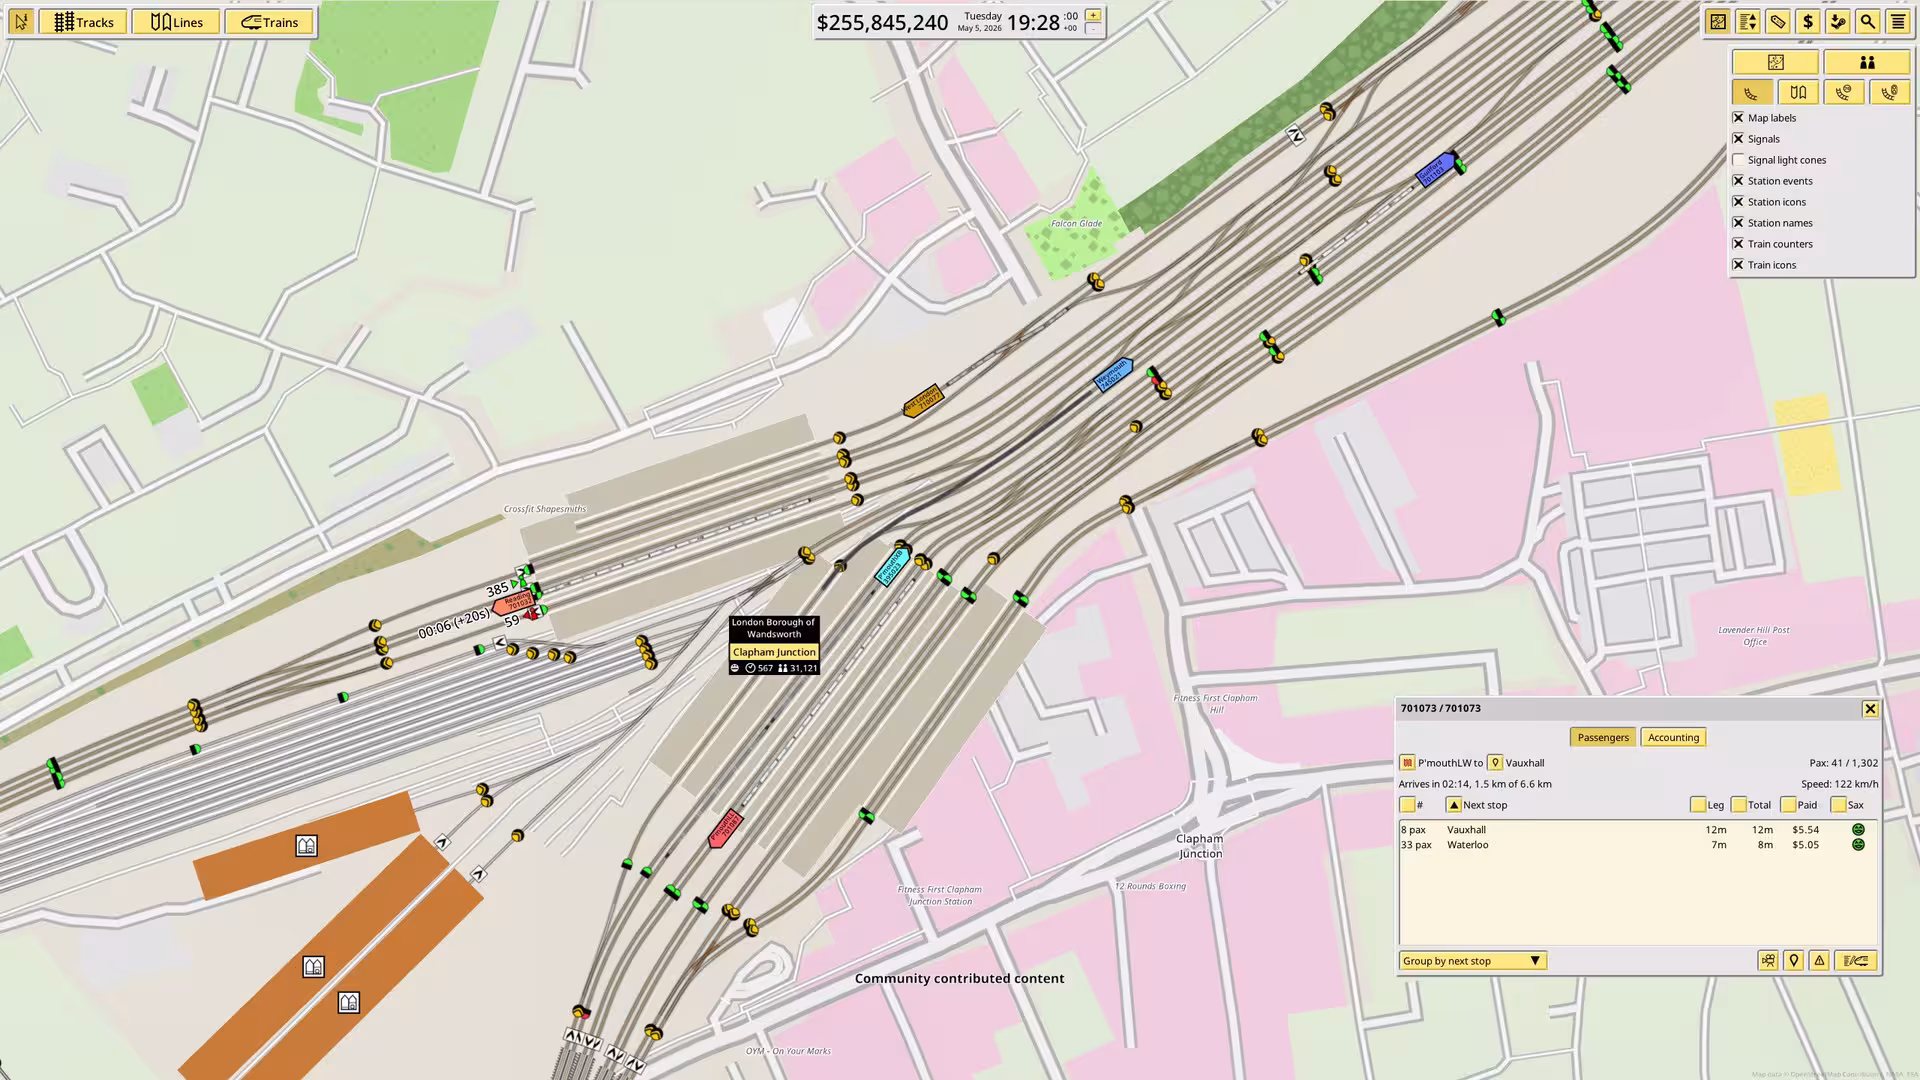Image resolution: width=1920 pixels, height=1080 pixels.
Task: Select the pointer cursor tool
Action: [21, 21]
